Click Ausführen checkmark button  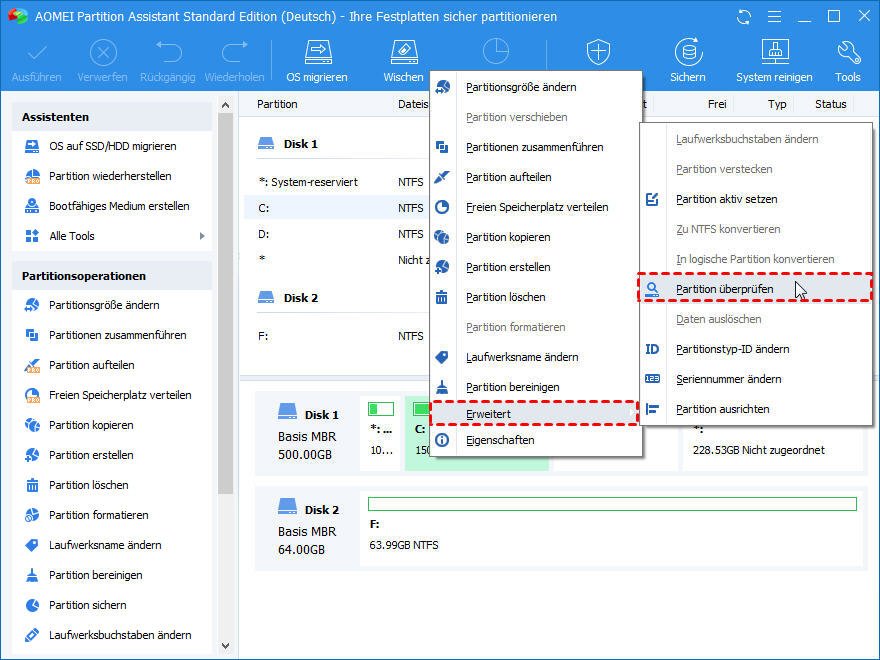36,61
